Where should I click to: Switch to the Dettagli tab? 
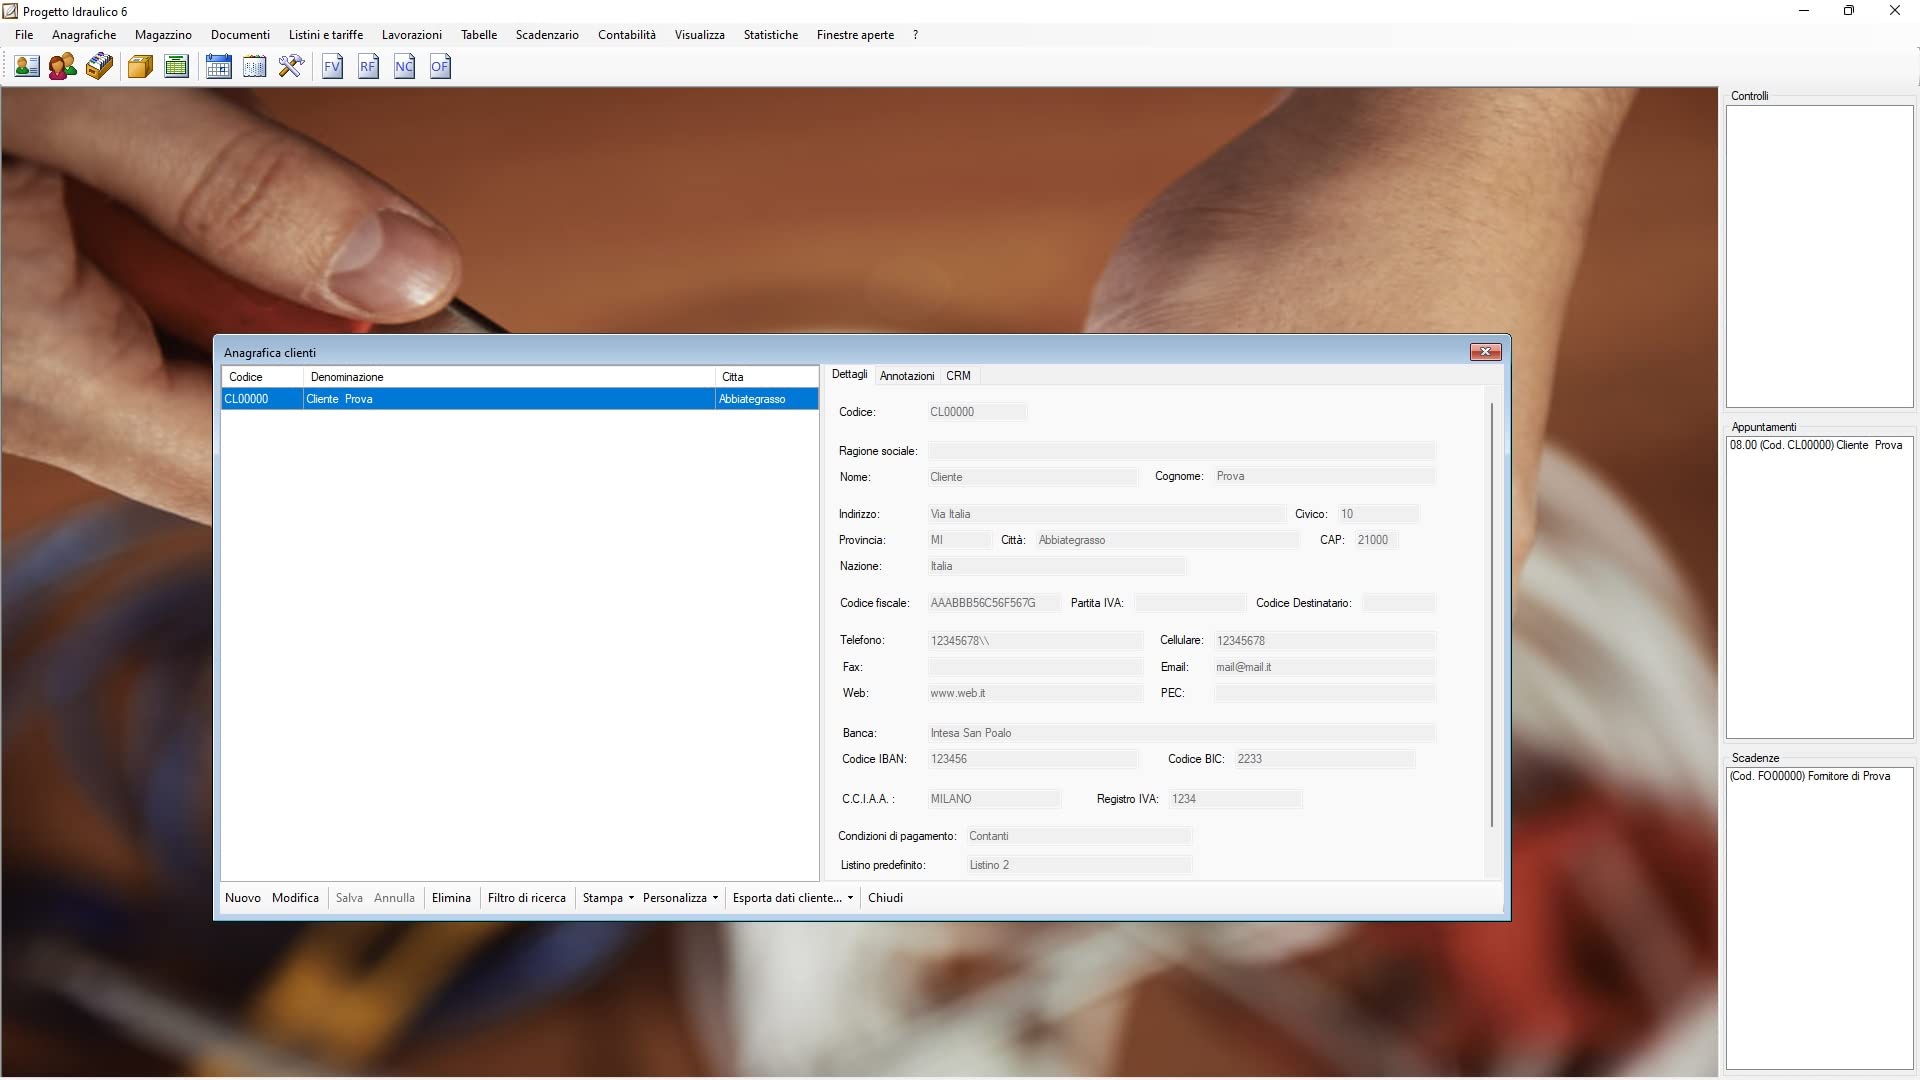click(849, 375)
